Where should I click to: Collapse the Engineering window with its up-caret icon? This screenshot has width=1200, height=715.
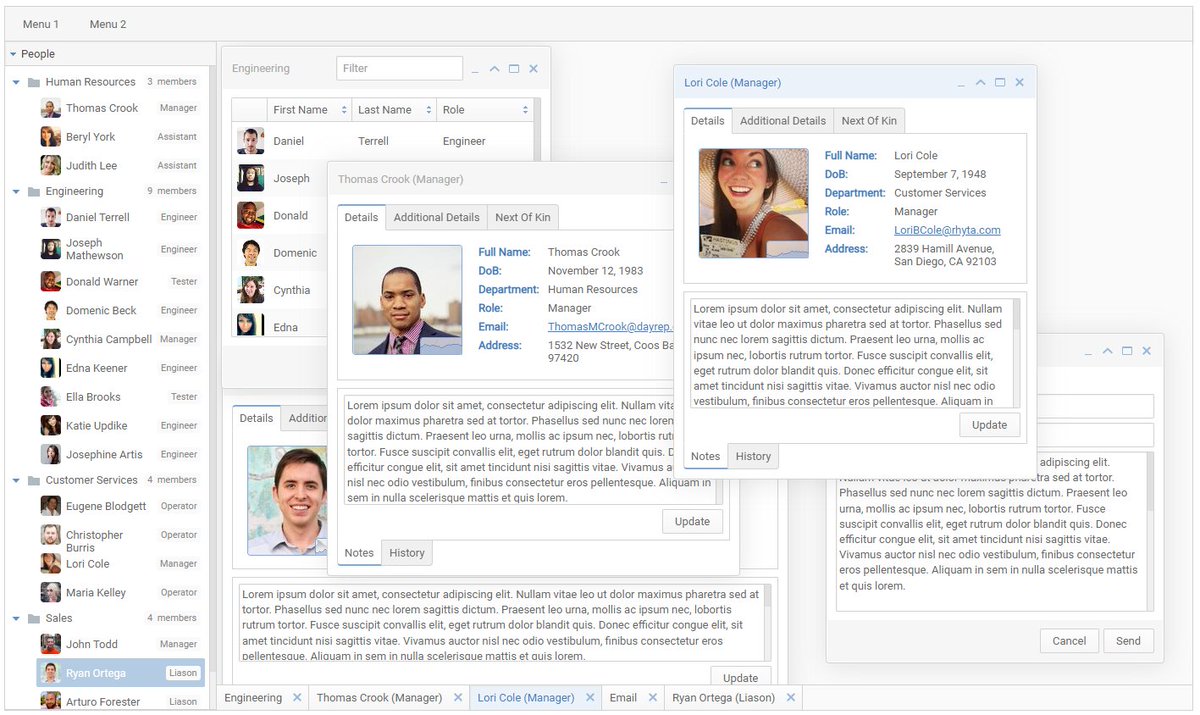pyautogui.click(x=495, y=69)
